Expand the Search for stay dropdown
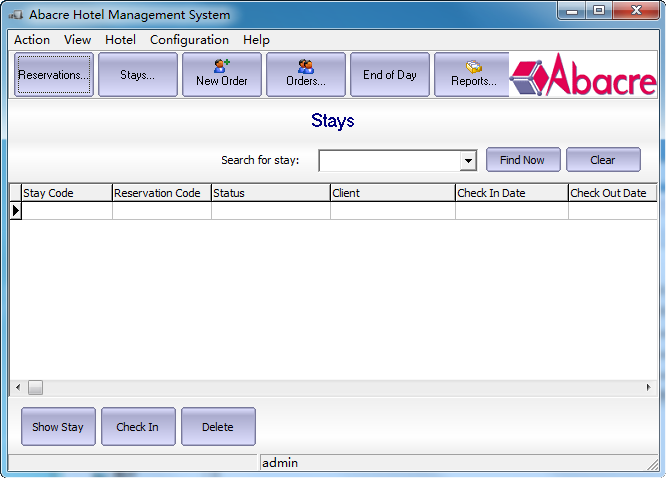The image size is (667, 479). (x=468, y=161)
